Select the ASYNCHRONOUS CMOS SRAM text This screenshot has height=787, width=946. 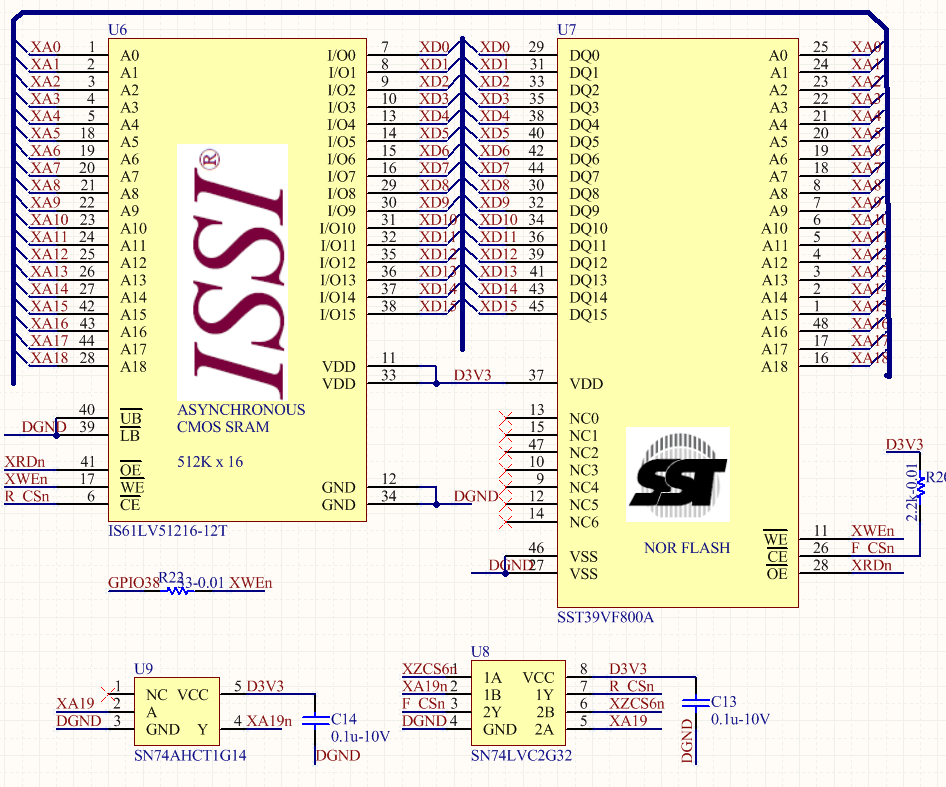241,418
